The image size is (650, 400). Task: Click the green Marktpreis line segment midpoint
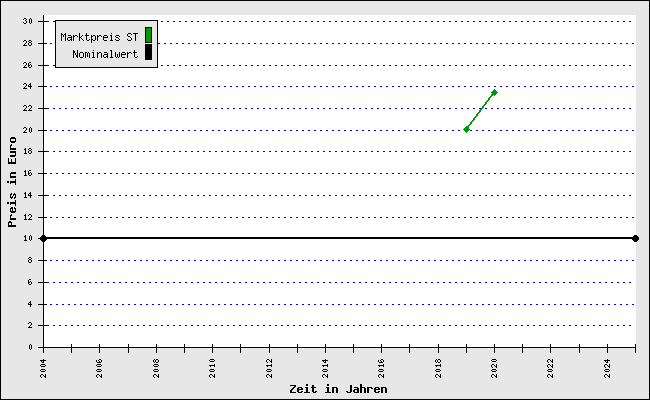coord(480,111)
